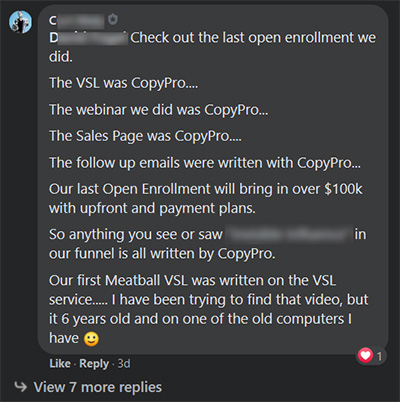
Task: Click the line 'The VSL was CopyPro'
Action: 124,83
